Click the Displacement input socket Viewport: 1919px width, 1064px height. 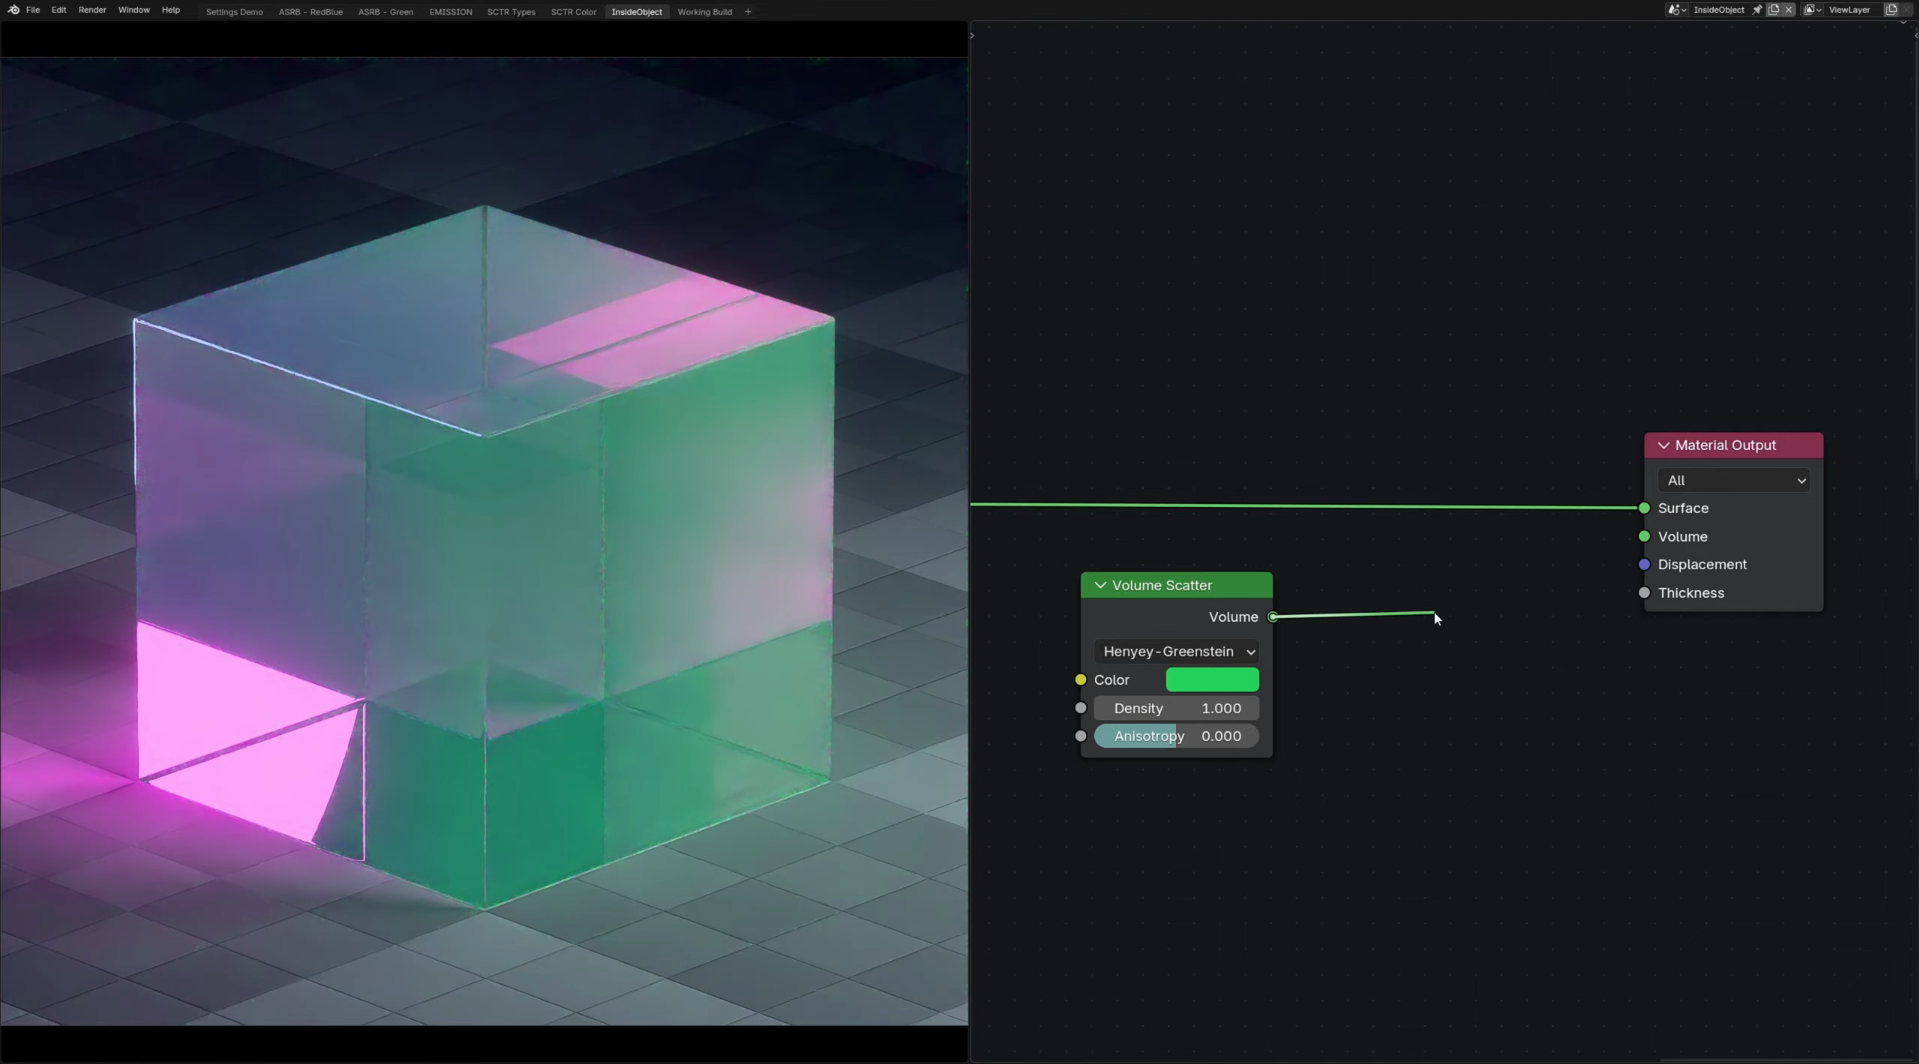(1644, 565)
